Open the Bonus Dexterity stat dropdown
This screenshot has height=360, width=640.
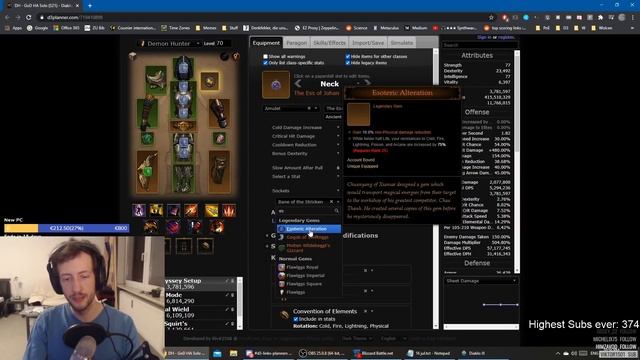pos(305,153)
